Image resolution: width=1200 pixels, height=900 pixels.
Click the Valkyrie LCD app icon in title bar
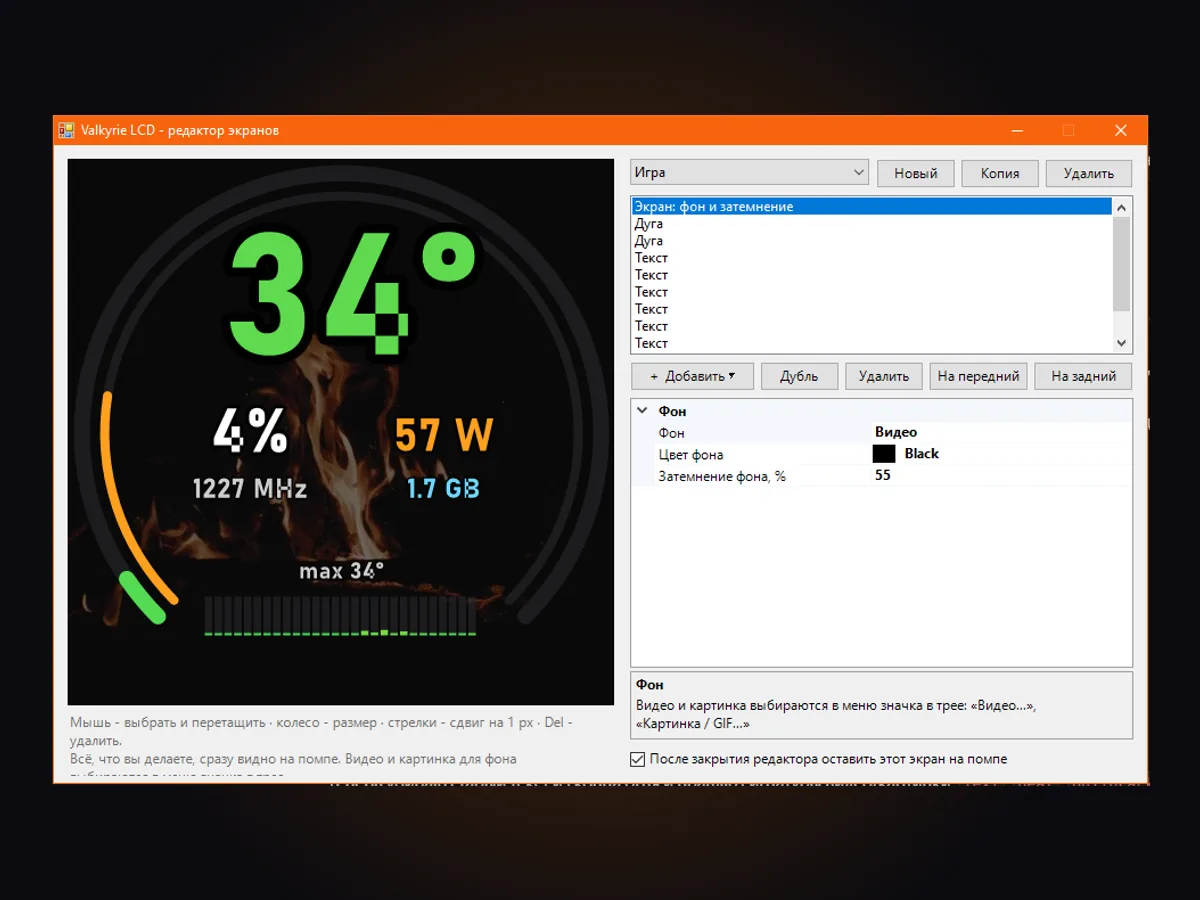[x=66, y=130]
